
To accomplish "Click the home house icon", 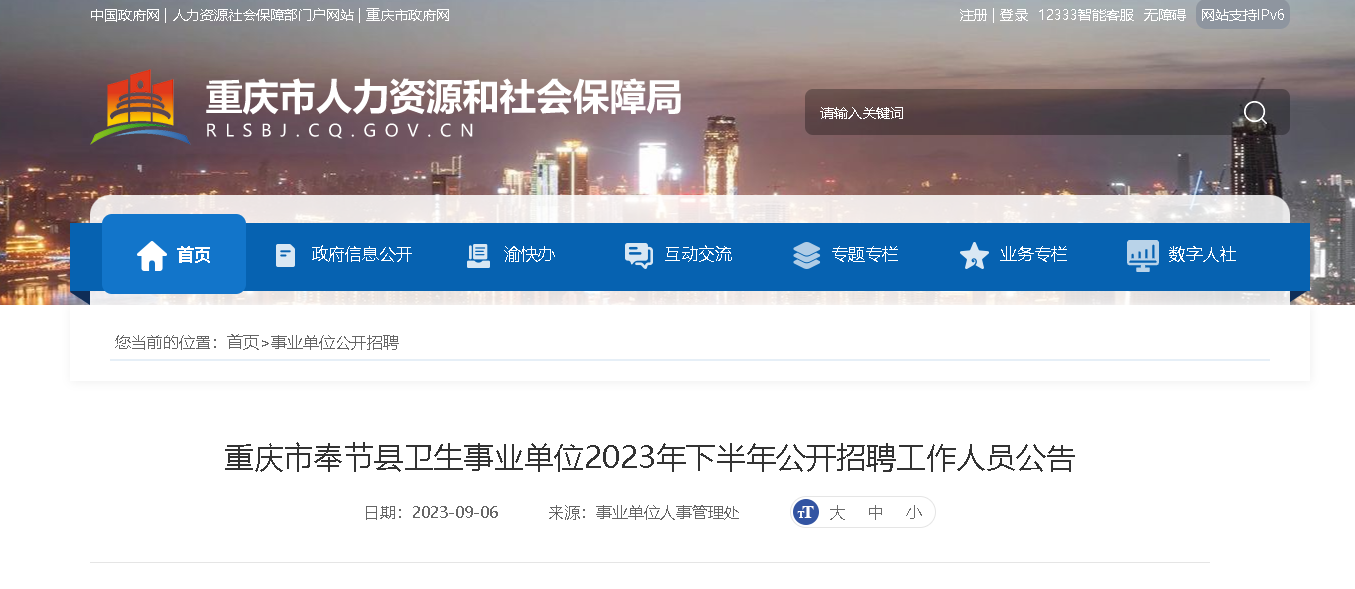I will click(x=152, y=255).
